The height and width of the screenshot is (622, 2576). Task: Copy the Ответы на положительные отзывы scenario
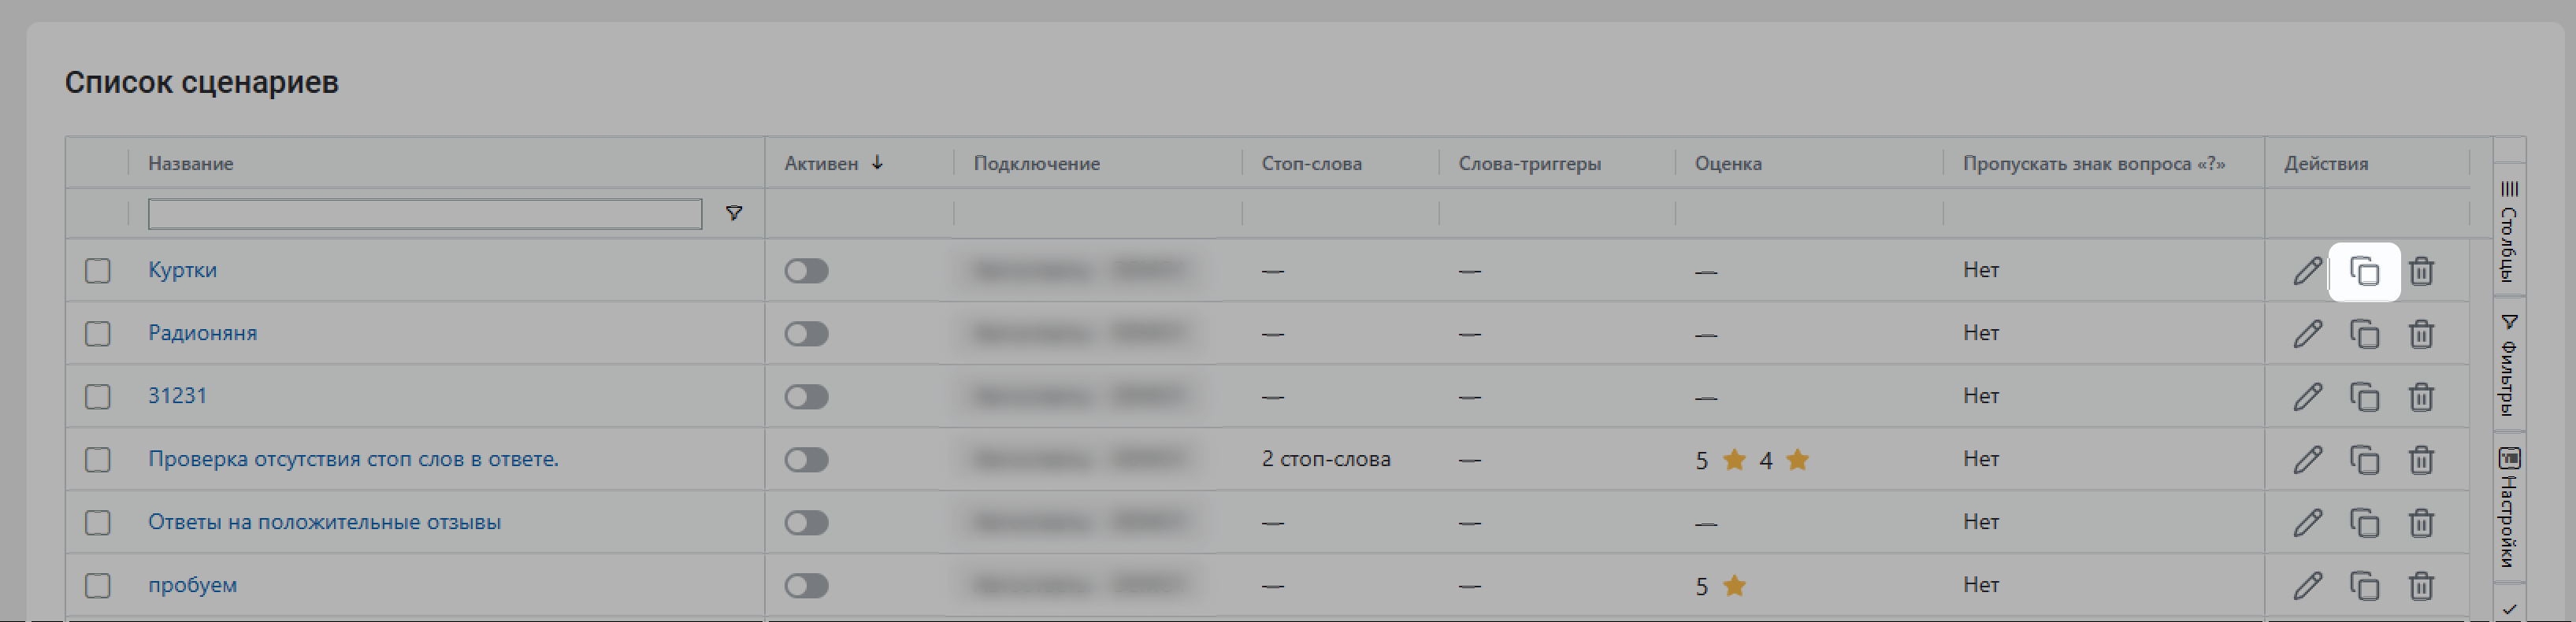click(2364, 523)
